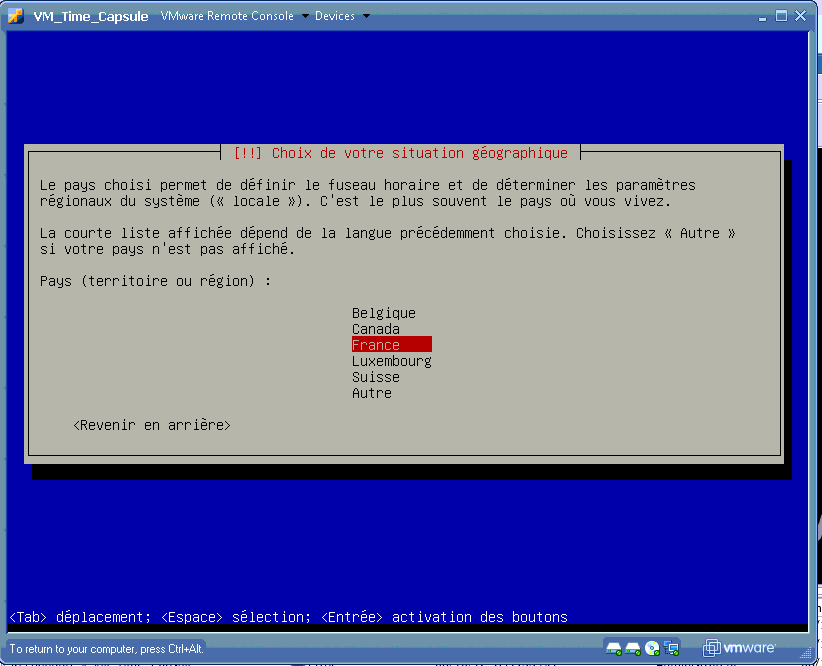This screenshot has width=822, height=666.
Task: Click the CD/DVD drive status icon
Action: coord(652,649)
